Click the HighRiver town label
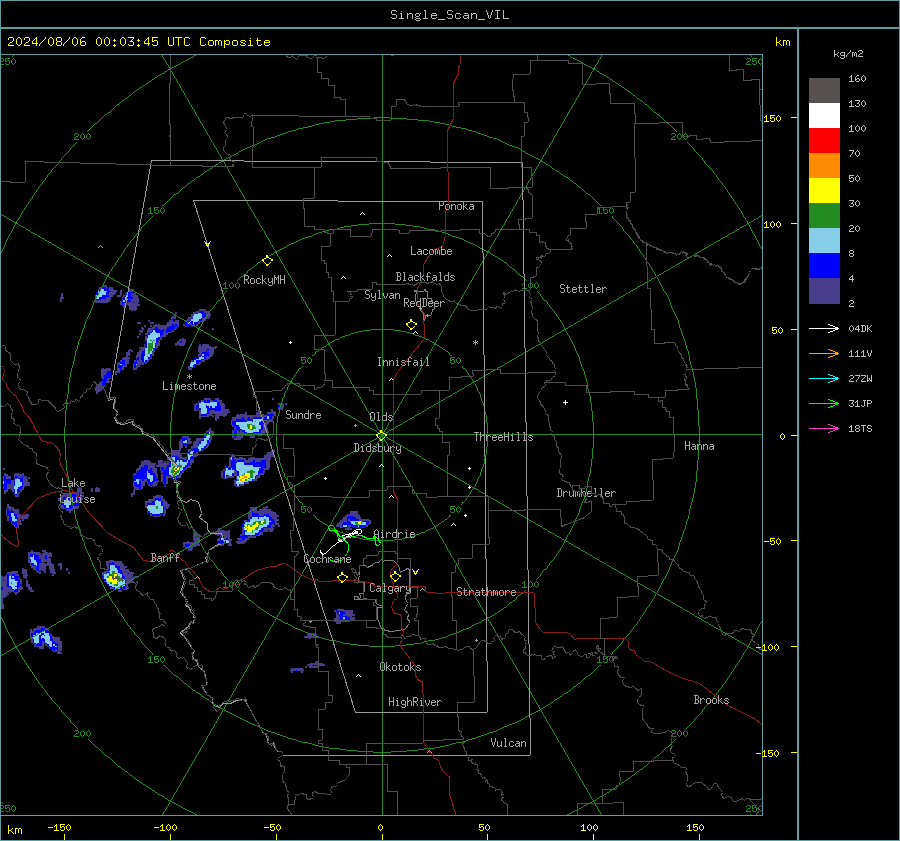Viewport: 900px width, 841px height. (x=414, y=702)
